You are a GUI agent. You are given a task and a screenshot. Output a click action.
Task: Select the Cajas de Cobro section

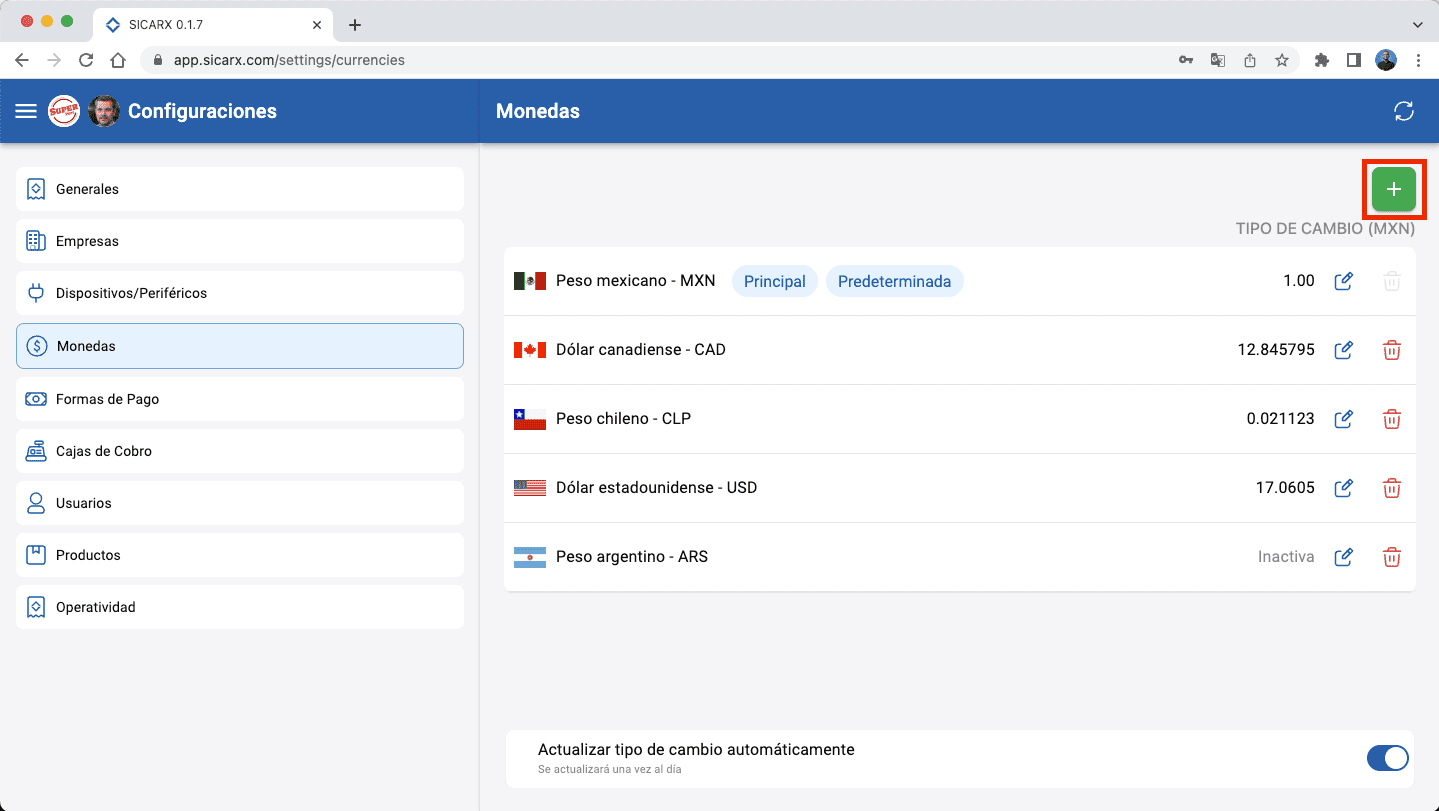click(239, 450)
